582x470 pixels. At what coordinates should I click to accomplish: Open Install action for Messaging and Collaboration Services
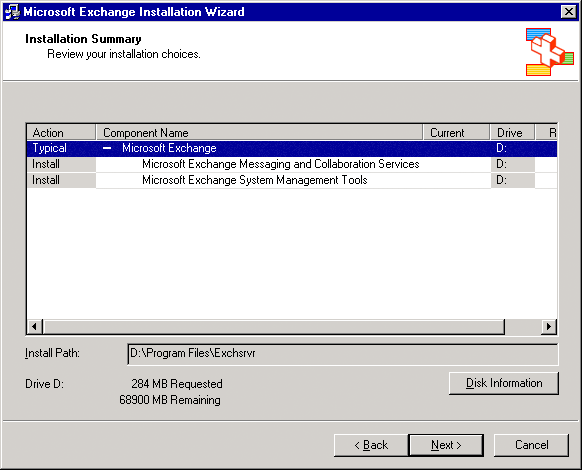[61, 164]
